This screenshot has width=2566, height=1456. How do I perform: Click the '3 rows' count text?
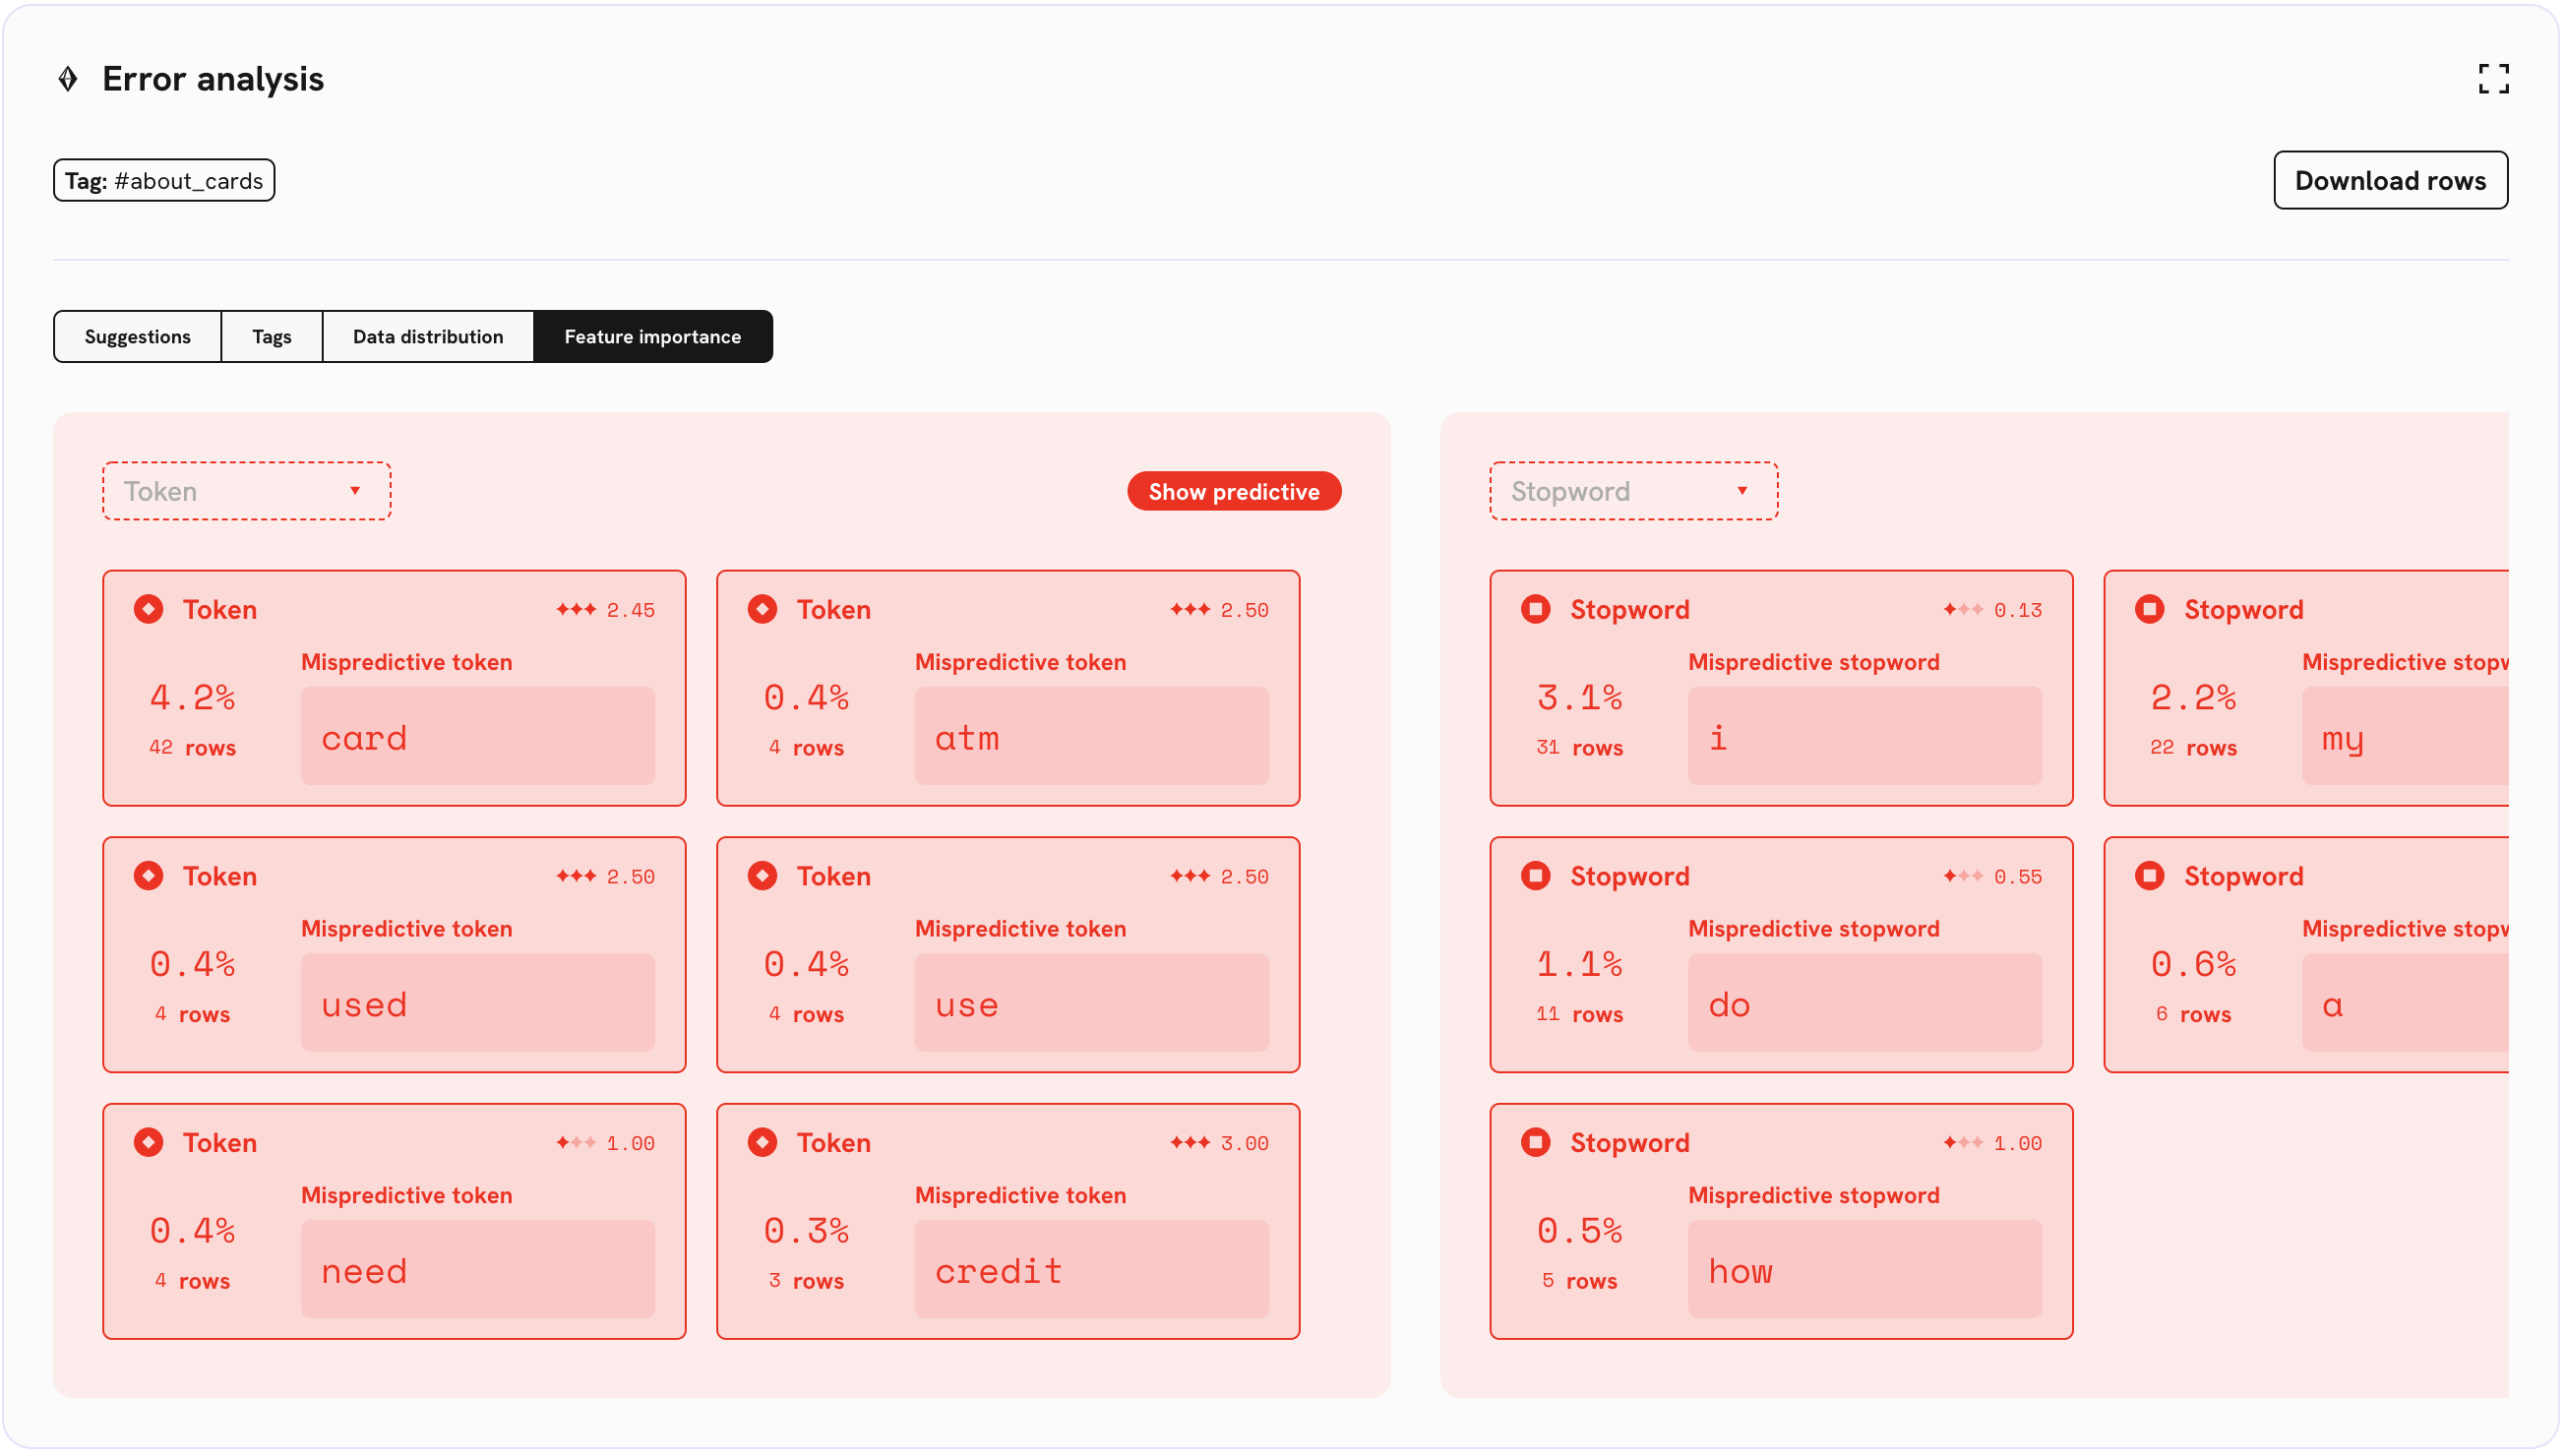point(807,1283)
